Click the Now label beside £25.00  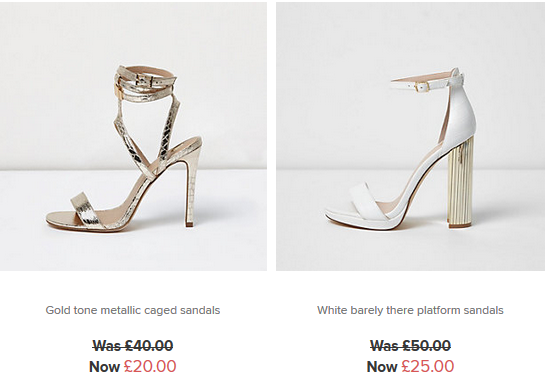coord(382,367)
